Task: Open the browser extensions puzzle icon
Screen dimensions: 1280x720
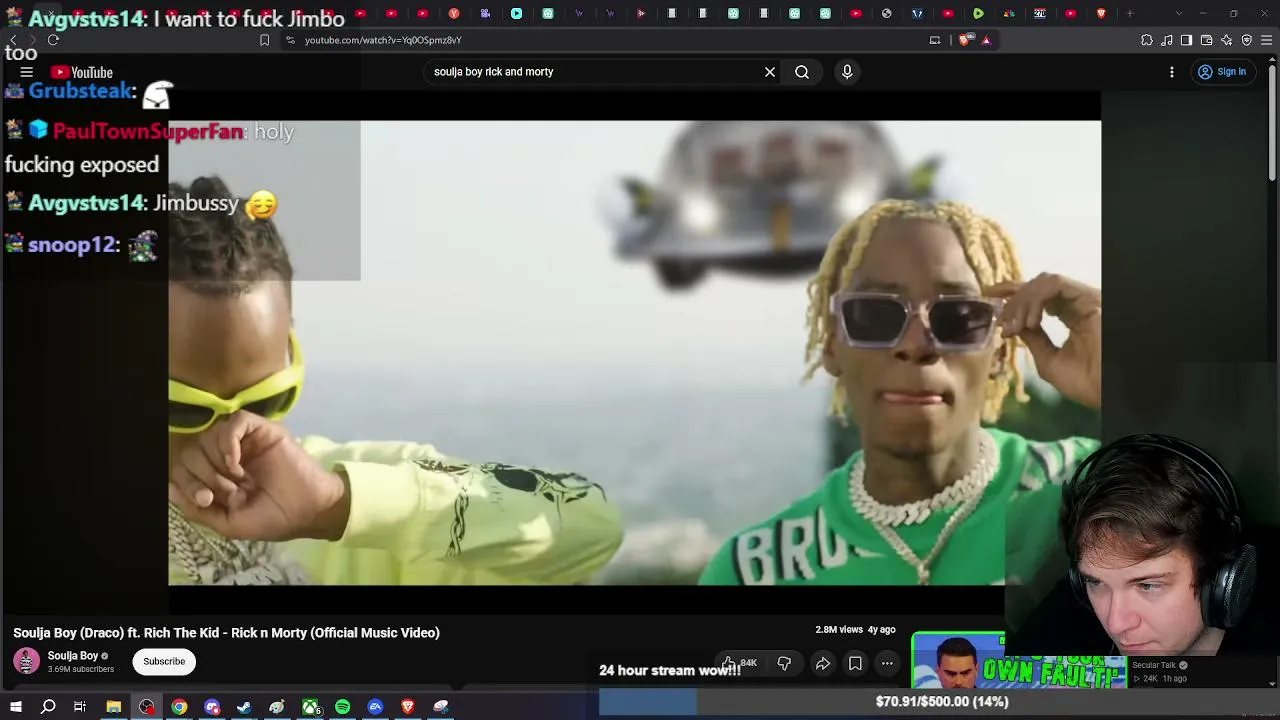Action: [x=1147, y=40]
